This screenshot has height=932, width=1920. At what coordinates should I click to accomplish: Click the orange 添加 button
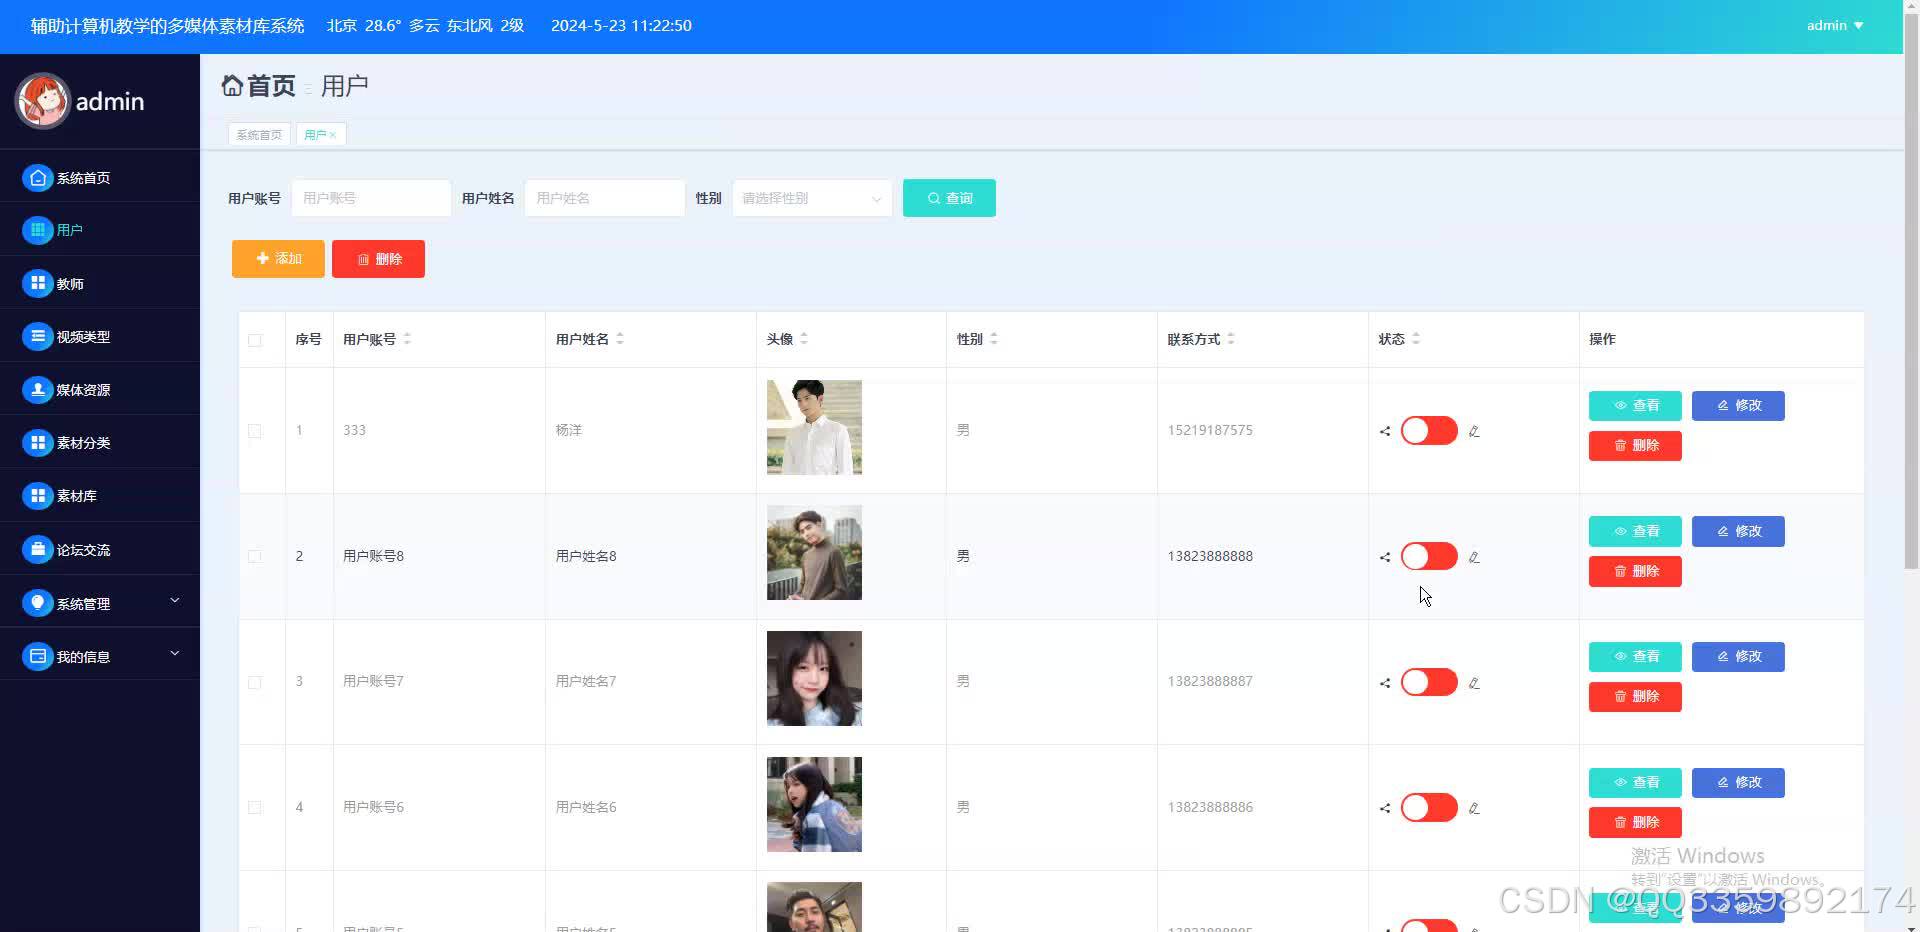[x=278, y=259]
